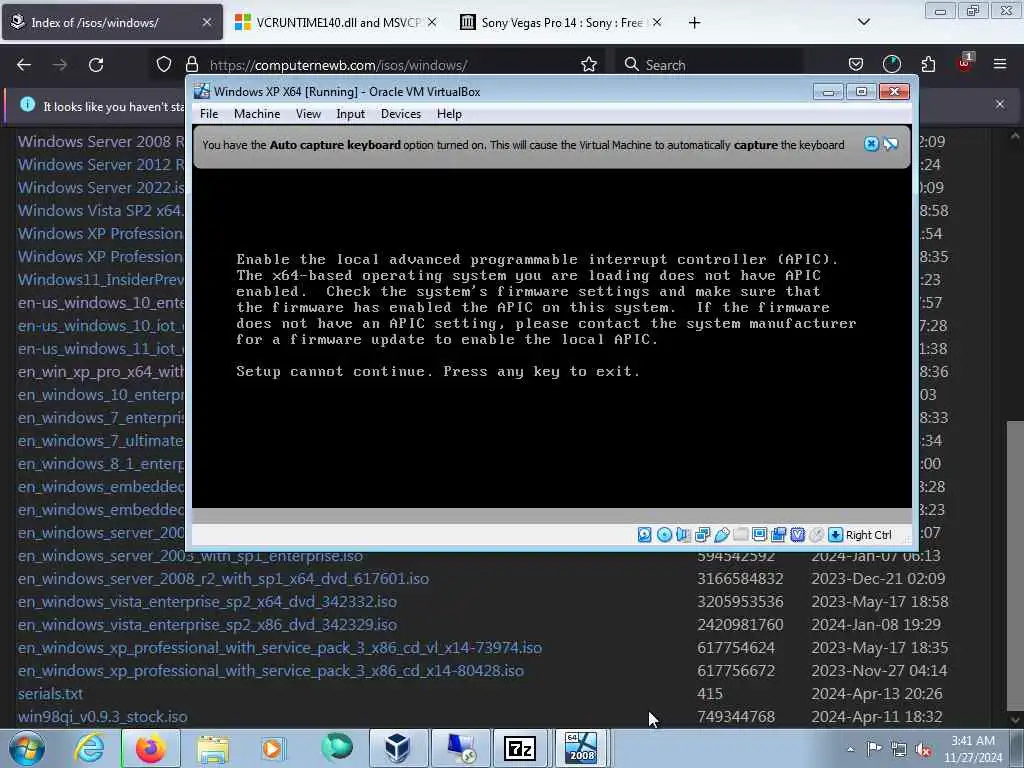Open the VirtualBox Manager cube taskbar icon
The height and width of the screenshot is (768, 1024).
point(397,748)
